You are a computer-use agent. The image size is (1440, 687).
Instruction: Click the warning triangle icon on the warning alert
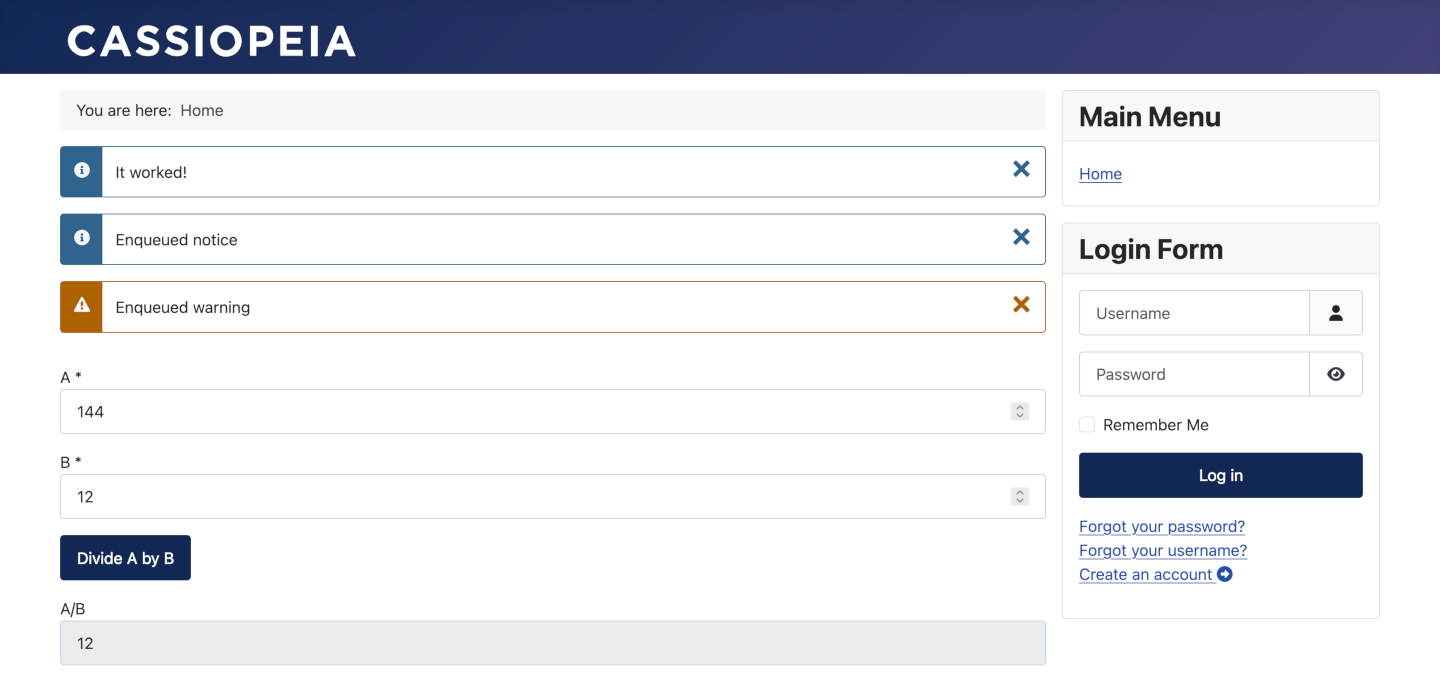click(81, 307)
